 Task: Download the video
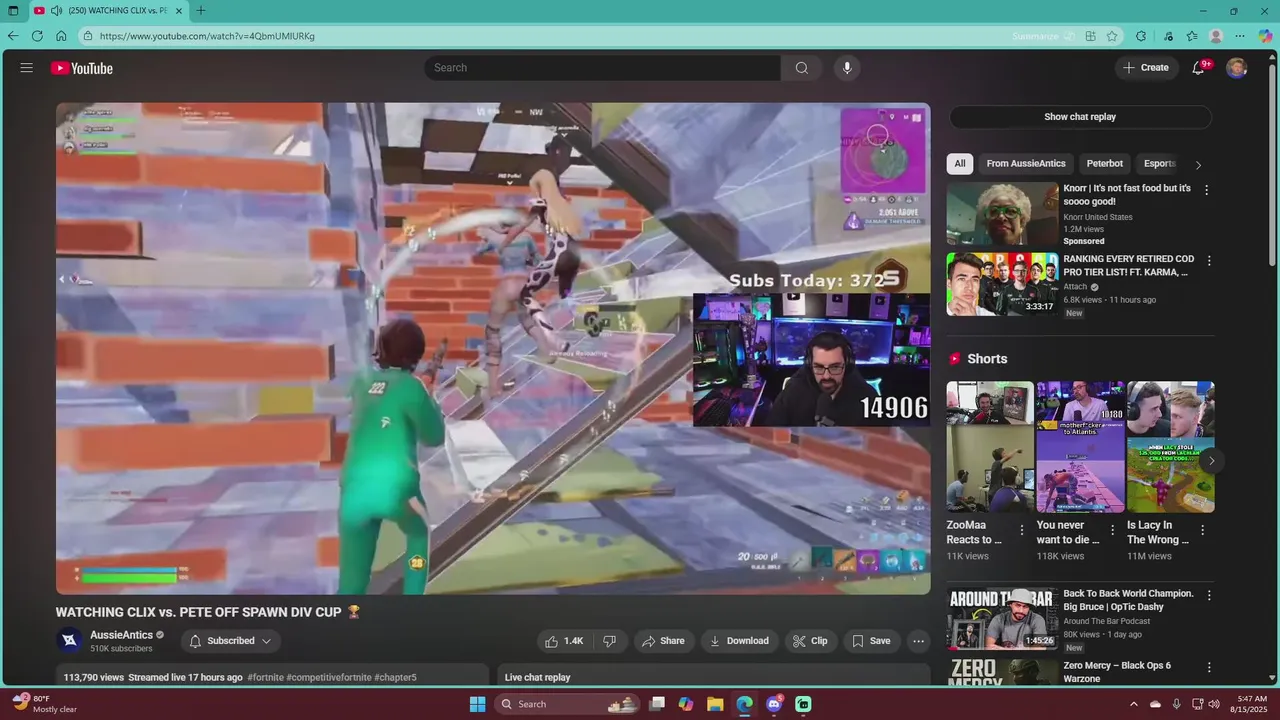coord(739,641)
